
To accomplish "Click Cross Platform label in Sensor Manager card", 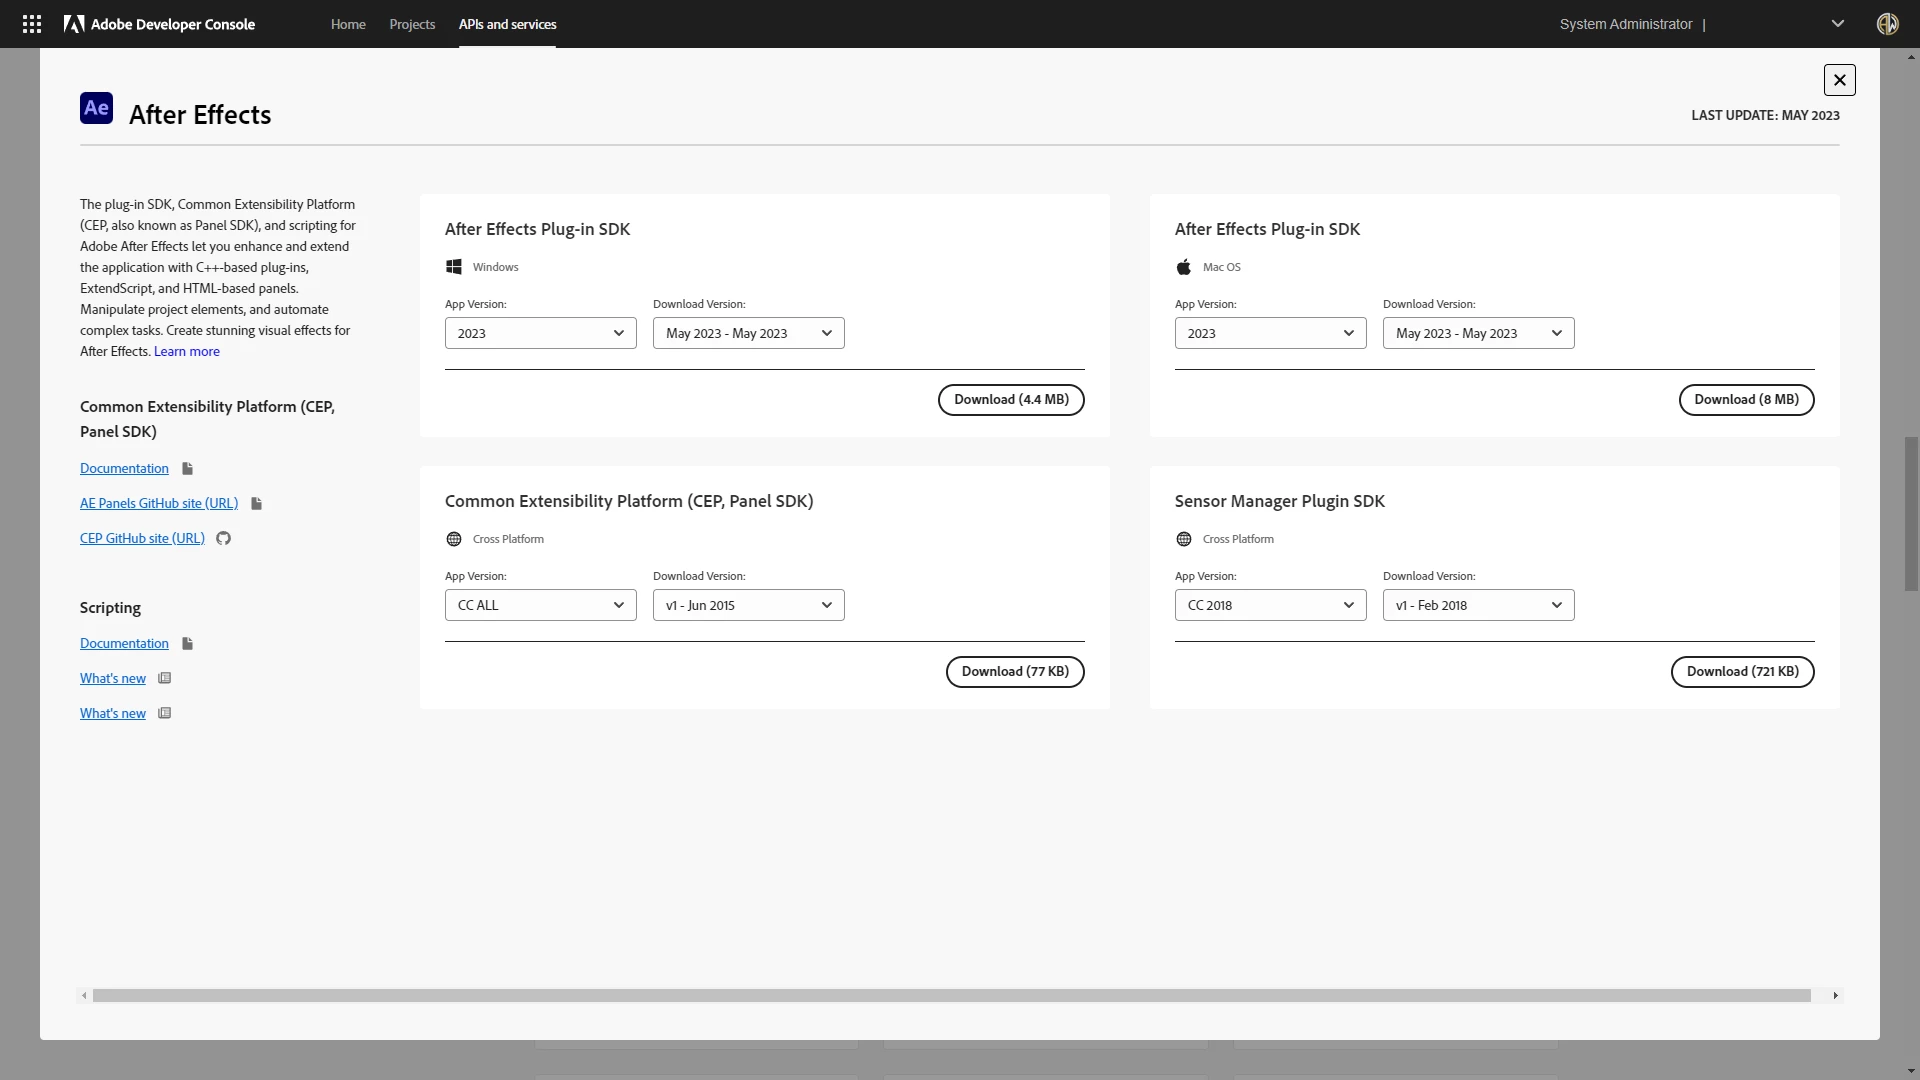I will 1238,539.
